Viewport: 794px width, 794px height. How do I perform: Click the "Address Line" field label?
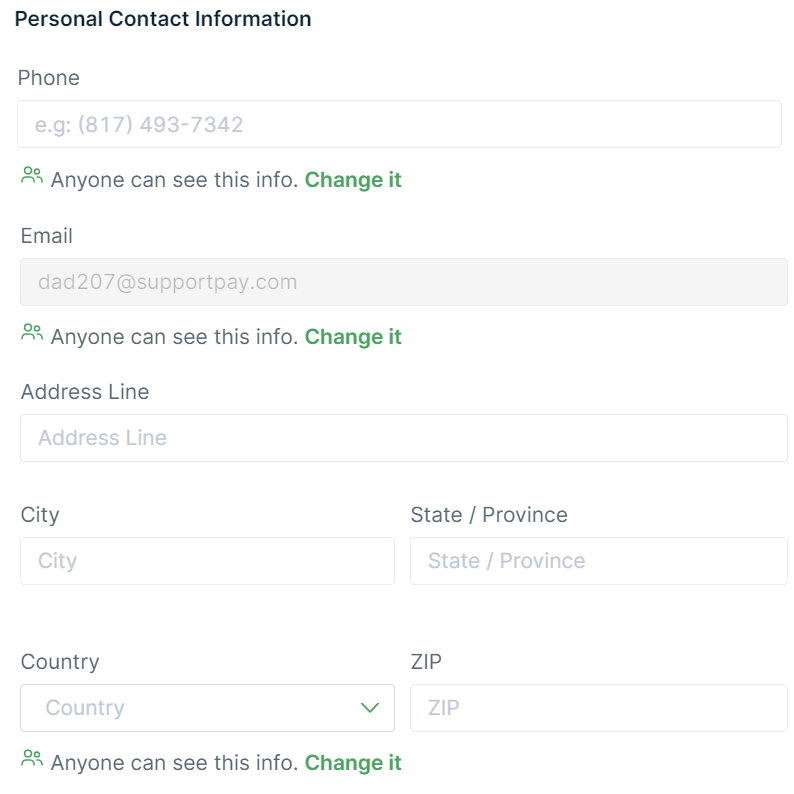[85, 392]
